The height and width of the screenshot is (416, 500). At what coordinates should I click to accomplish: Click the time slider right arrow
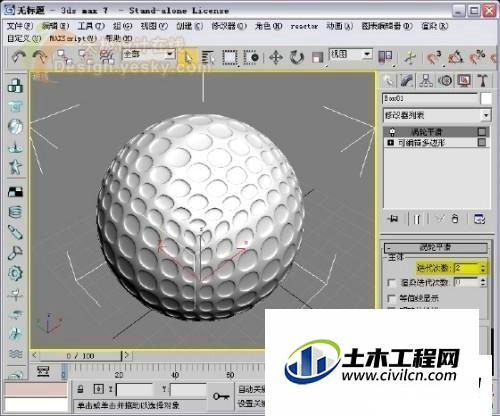(127, 356)
